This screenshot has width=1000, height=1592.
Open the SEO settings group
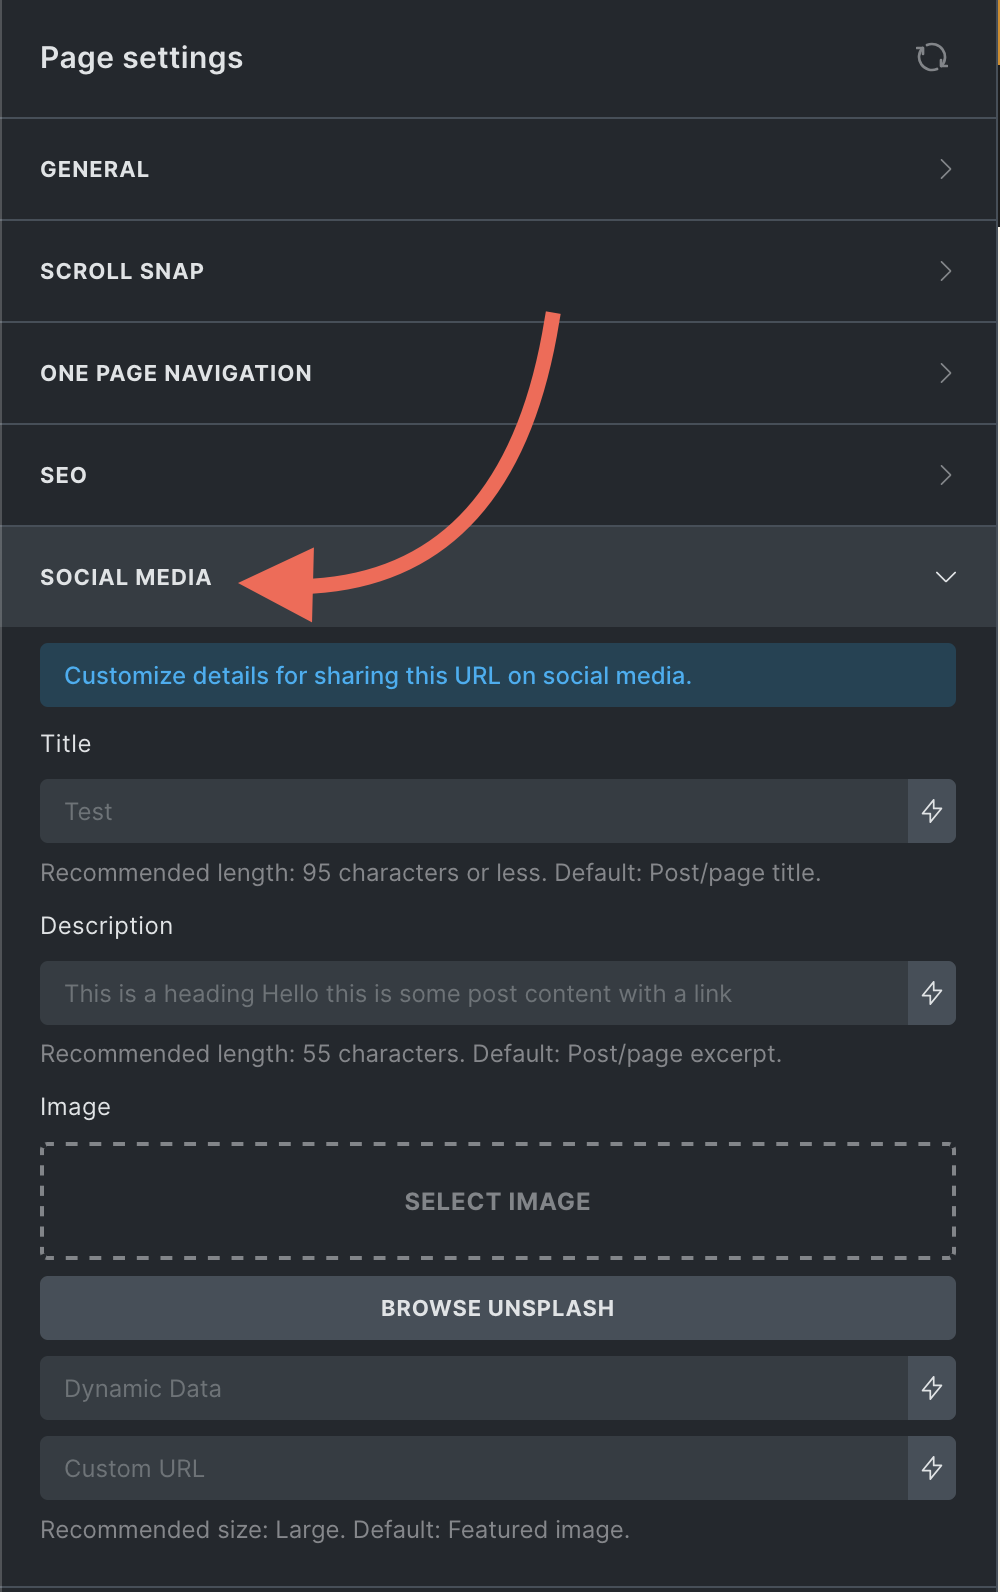pos(498,475)
